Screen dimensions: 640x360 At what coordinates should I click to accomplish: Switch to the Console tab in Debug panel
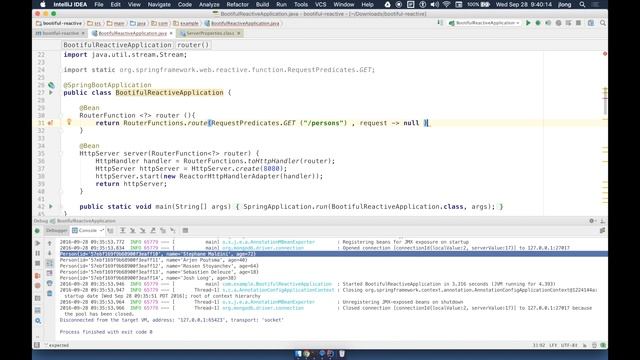(84, 231)
